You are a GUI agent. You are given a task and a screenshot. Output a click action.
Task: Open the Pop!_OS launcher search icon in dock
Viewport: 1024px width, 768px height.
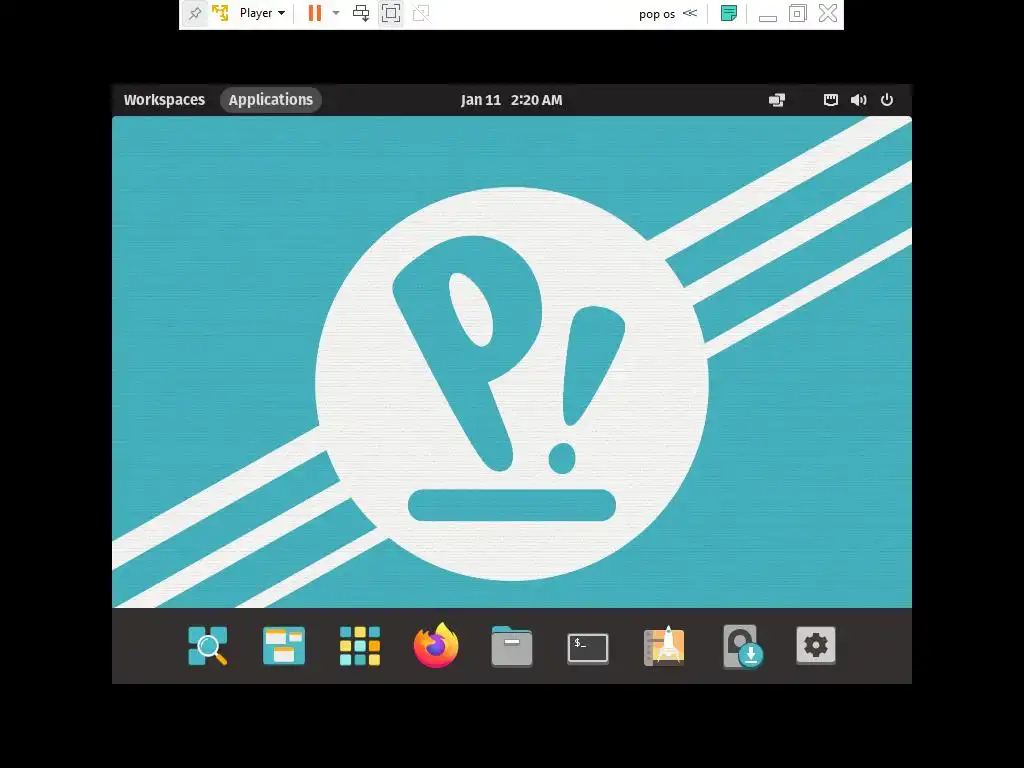208,646
